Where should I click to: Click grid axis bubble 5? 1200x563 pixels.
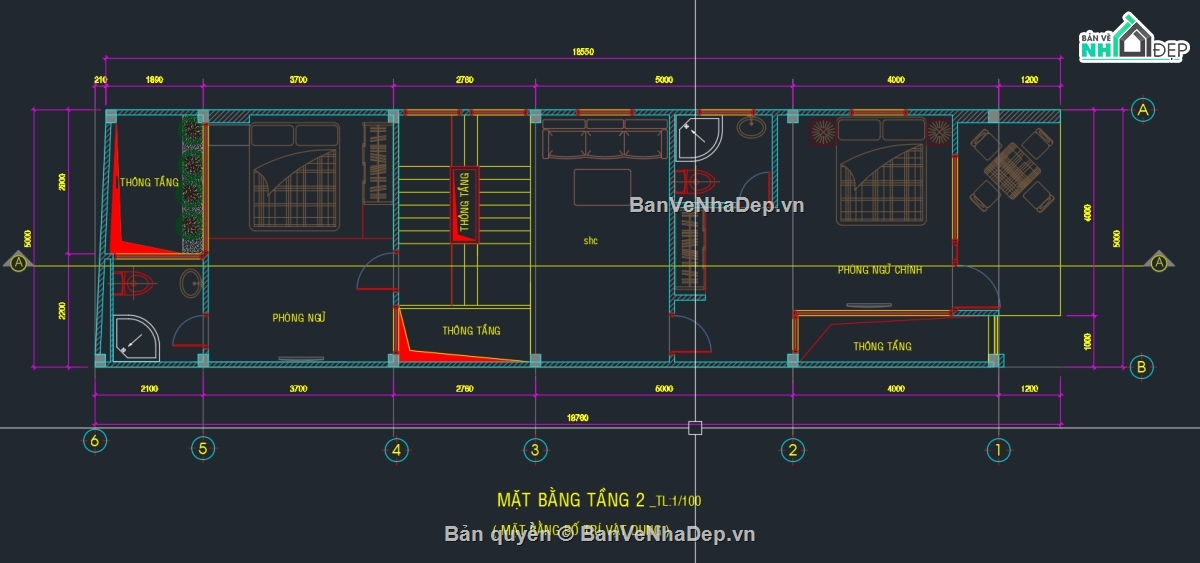point(203,450)
